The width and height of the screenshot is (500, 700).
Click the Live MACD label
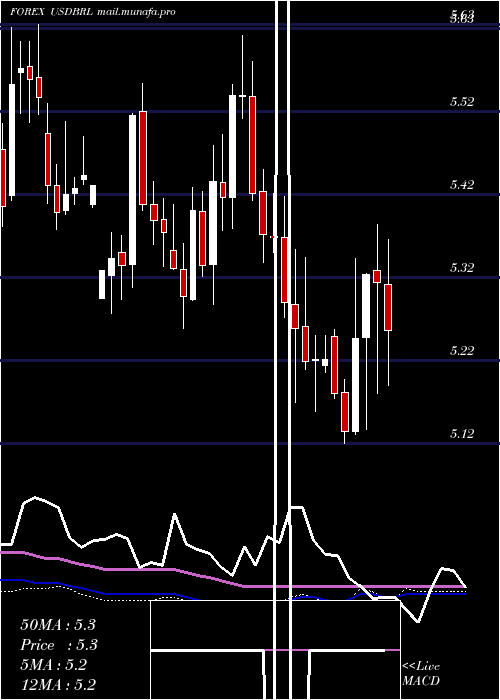(x=421, y=674)
